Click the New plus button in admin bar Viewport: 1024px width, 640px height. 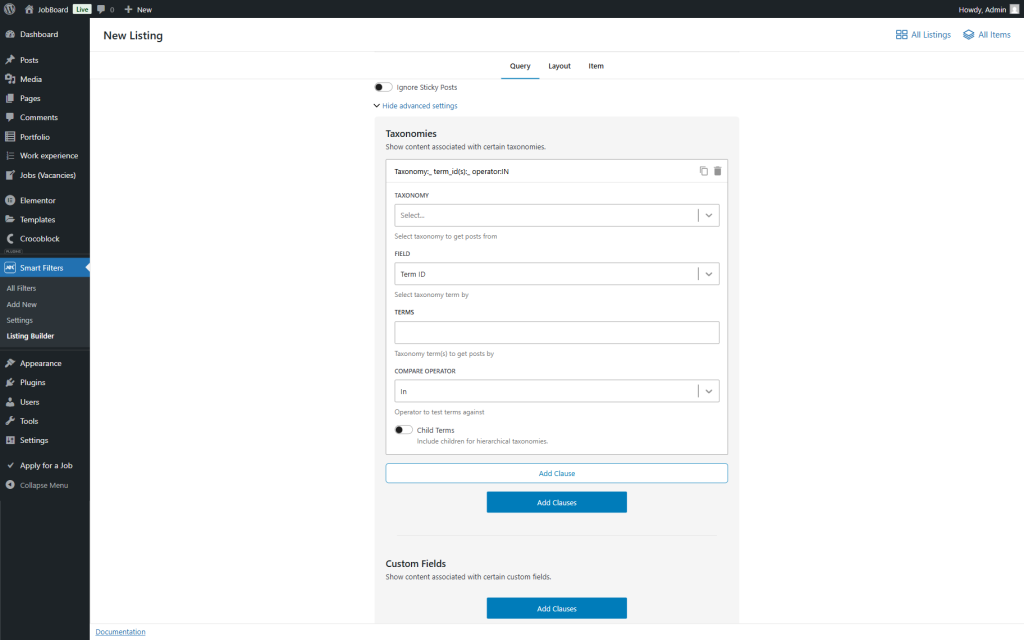[x=138, y=9]
